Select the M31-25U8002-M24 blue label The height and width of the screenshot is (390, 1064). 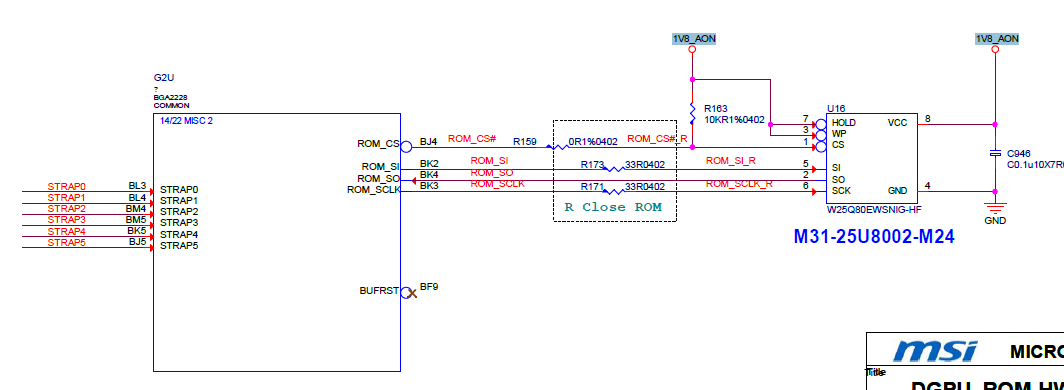[874, 236]
